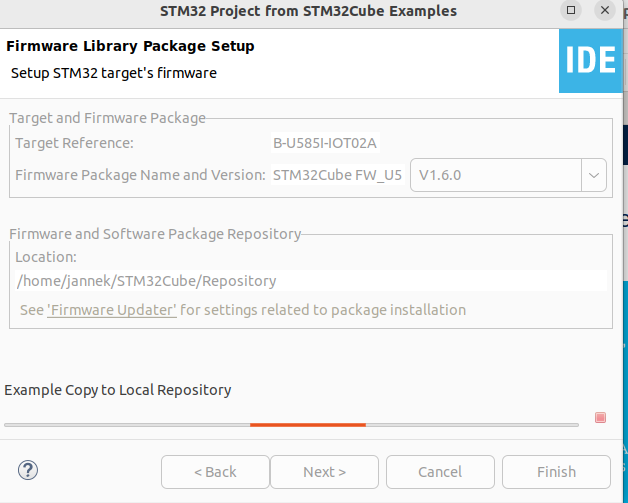This screenshot has height=503, width=628.
Task: Click the help question mark icon
Action: tap(28, 470)
